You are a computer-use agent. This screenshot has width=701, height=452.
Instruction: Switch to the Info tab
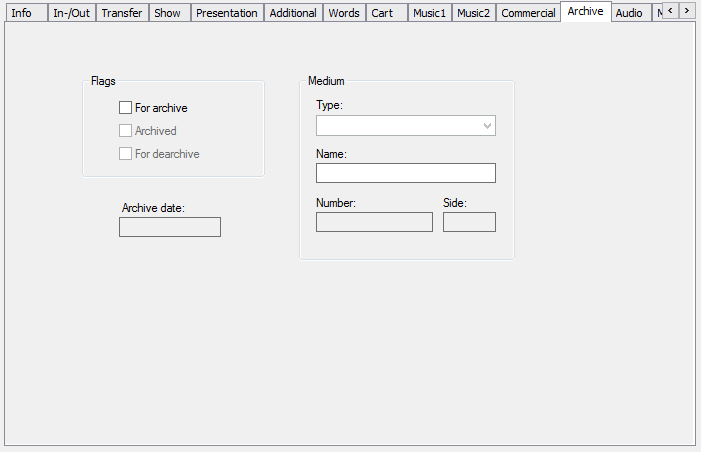22,13
